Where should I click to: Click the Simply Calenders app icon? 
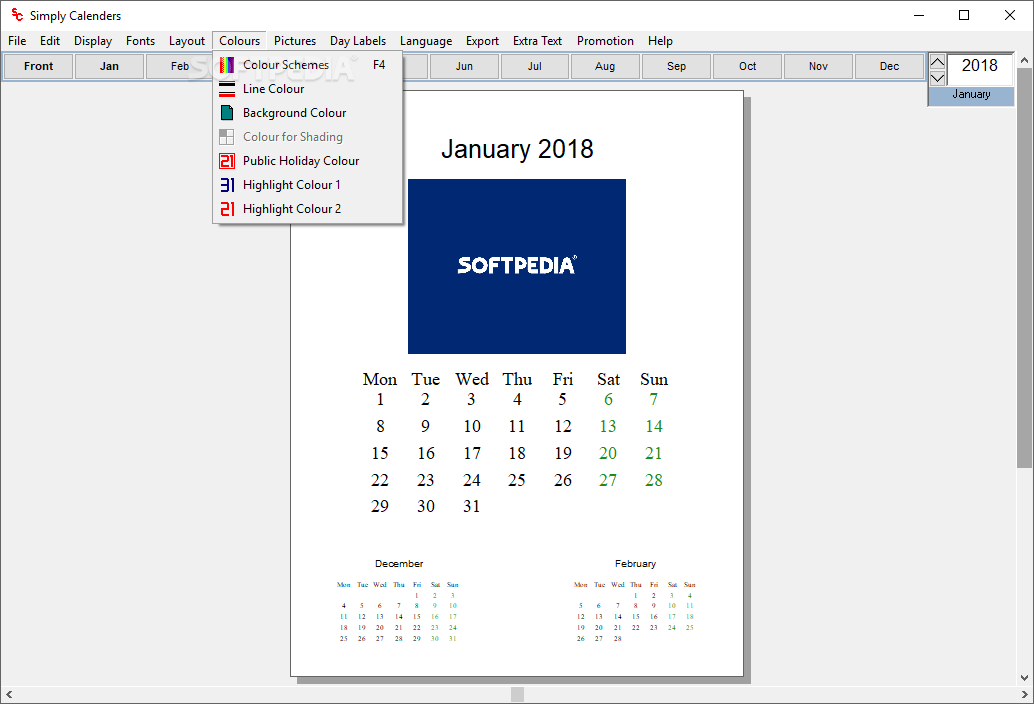click(x=17, y=15)
